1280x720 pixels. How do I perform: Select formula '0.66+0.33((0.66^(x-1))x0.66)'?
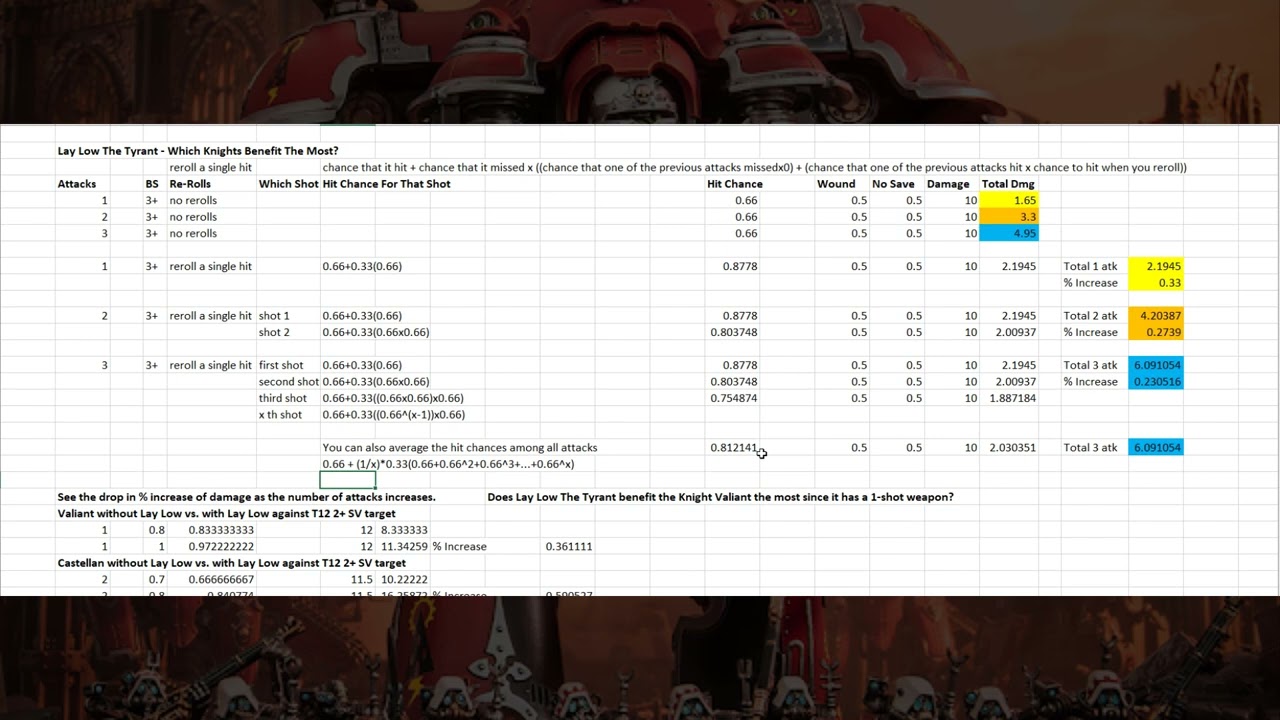tap(394, 415)
